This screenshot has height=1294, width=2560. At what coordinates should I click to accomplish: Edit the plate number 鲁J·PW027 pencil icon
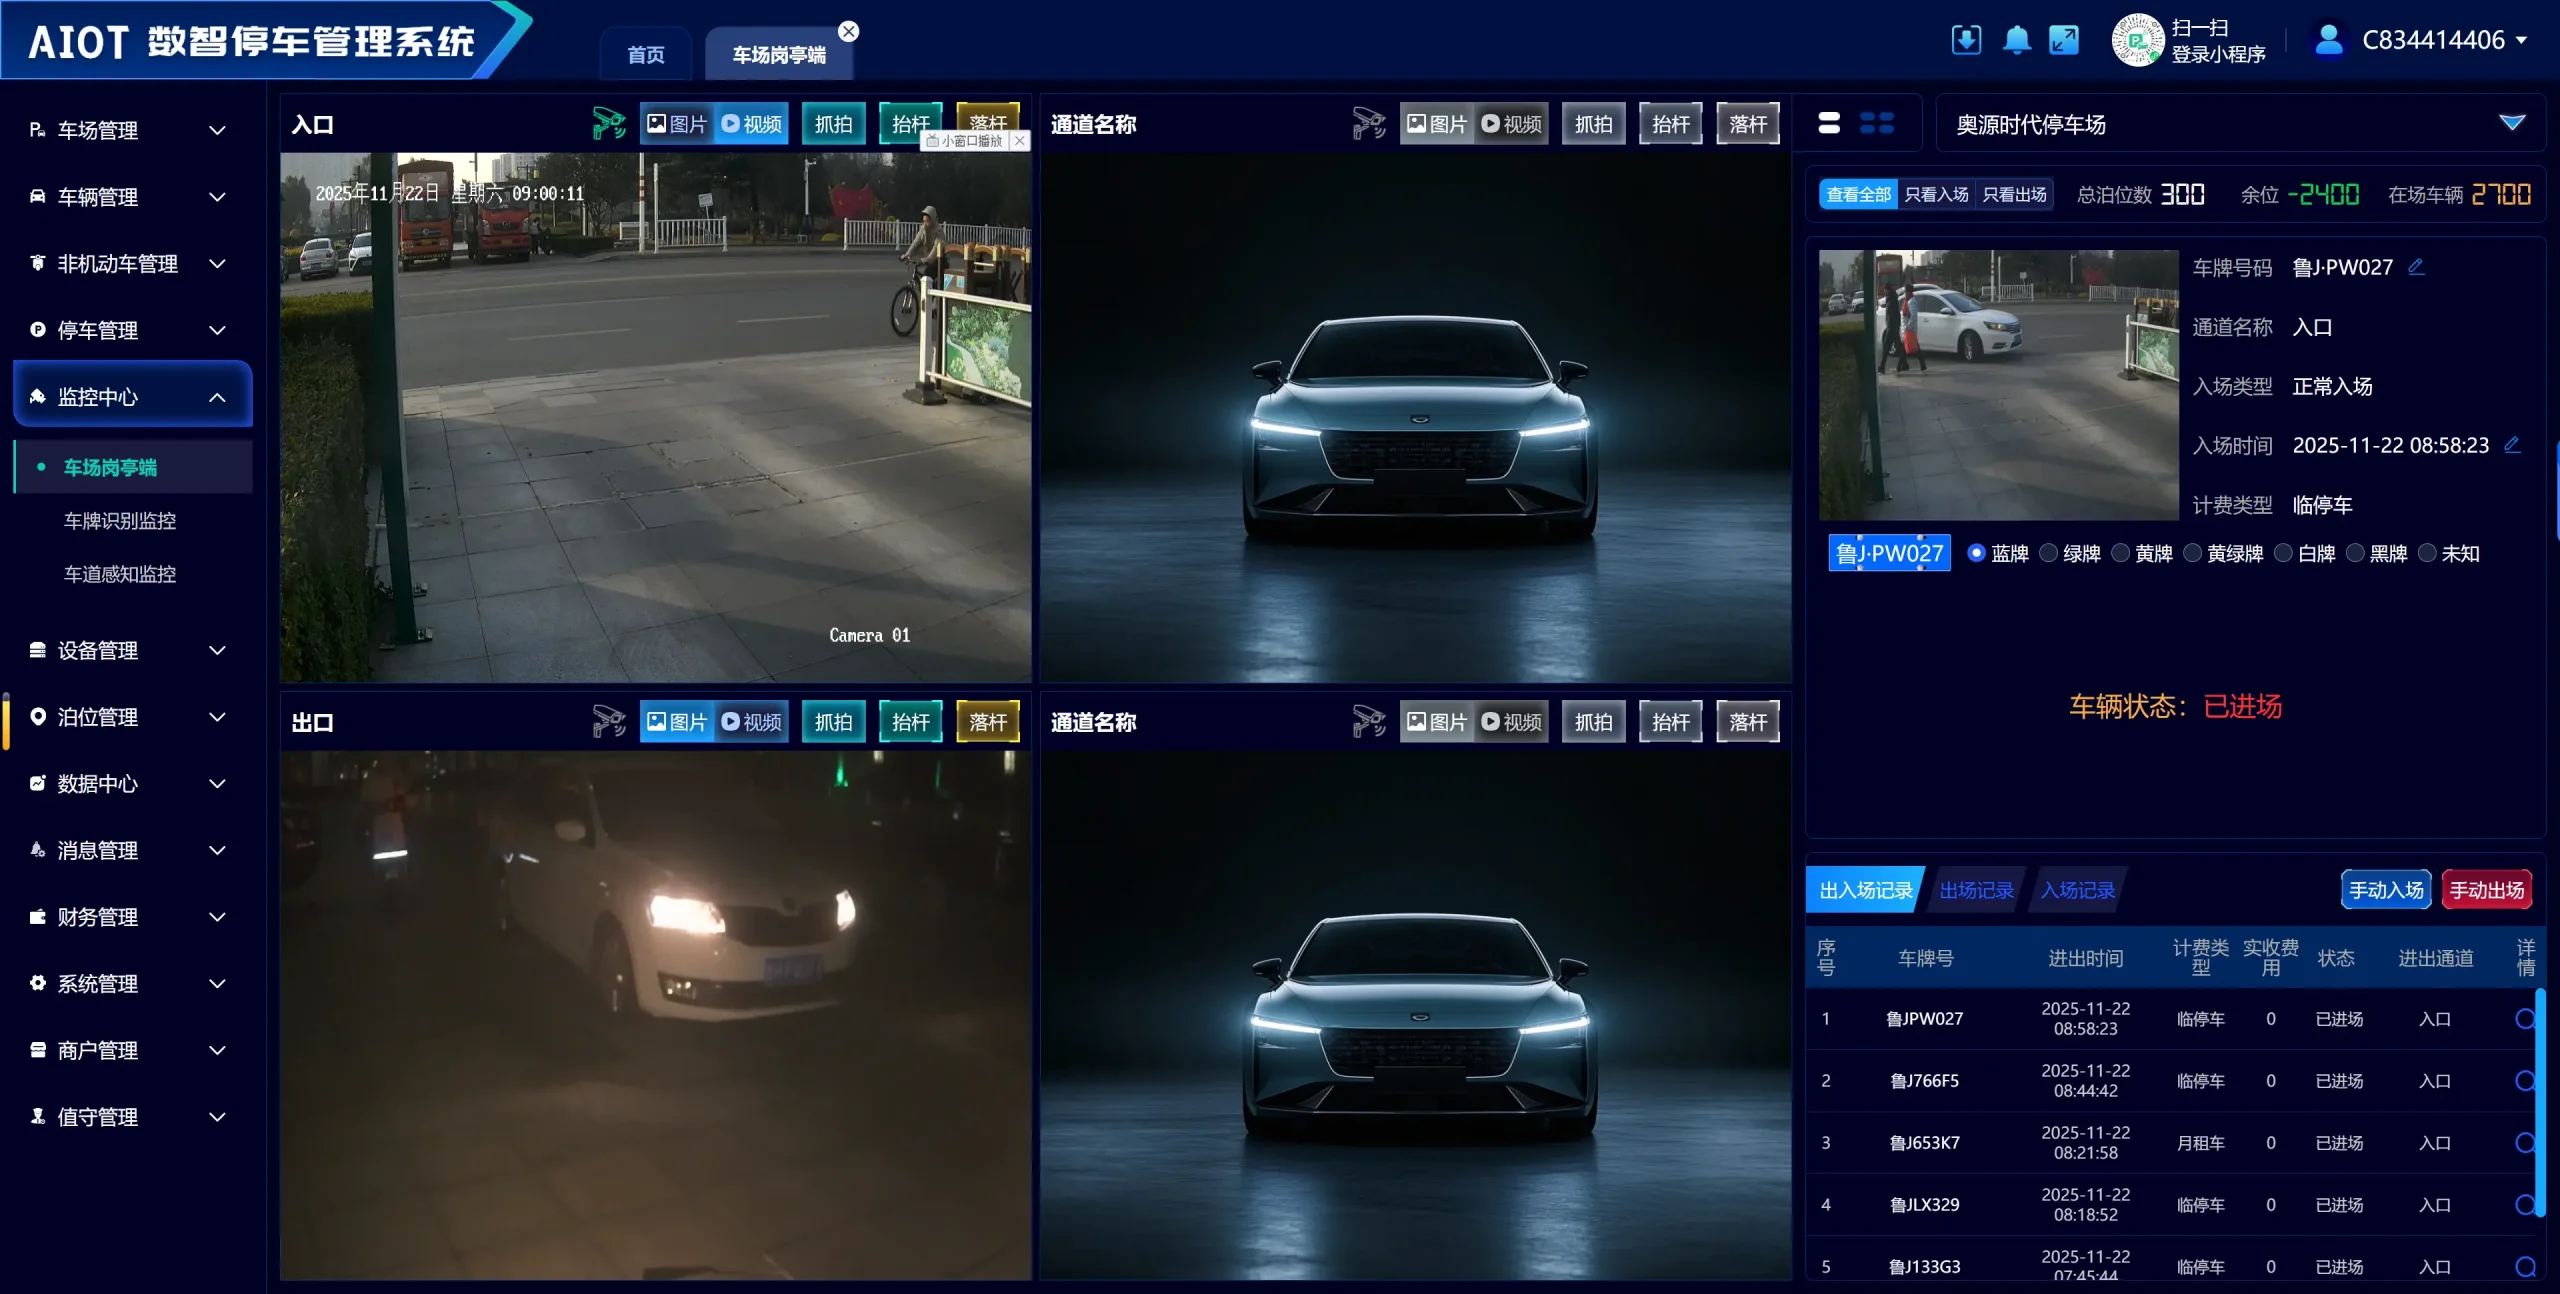[x=2416, y=267]
